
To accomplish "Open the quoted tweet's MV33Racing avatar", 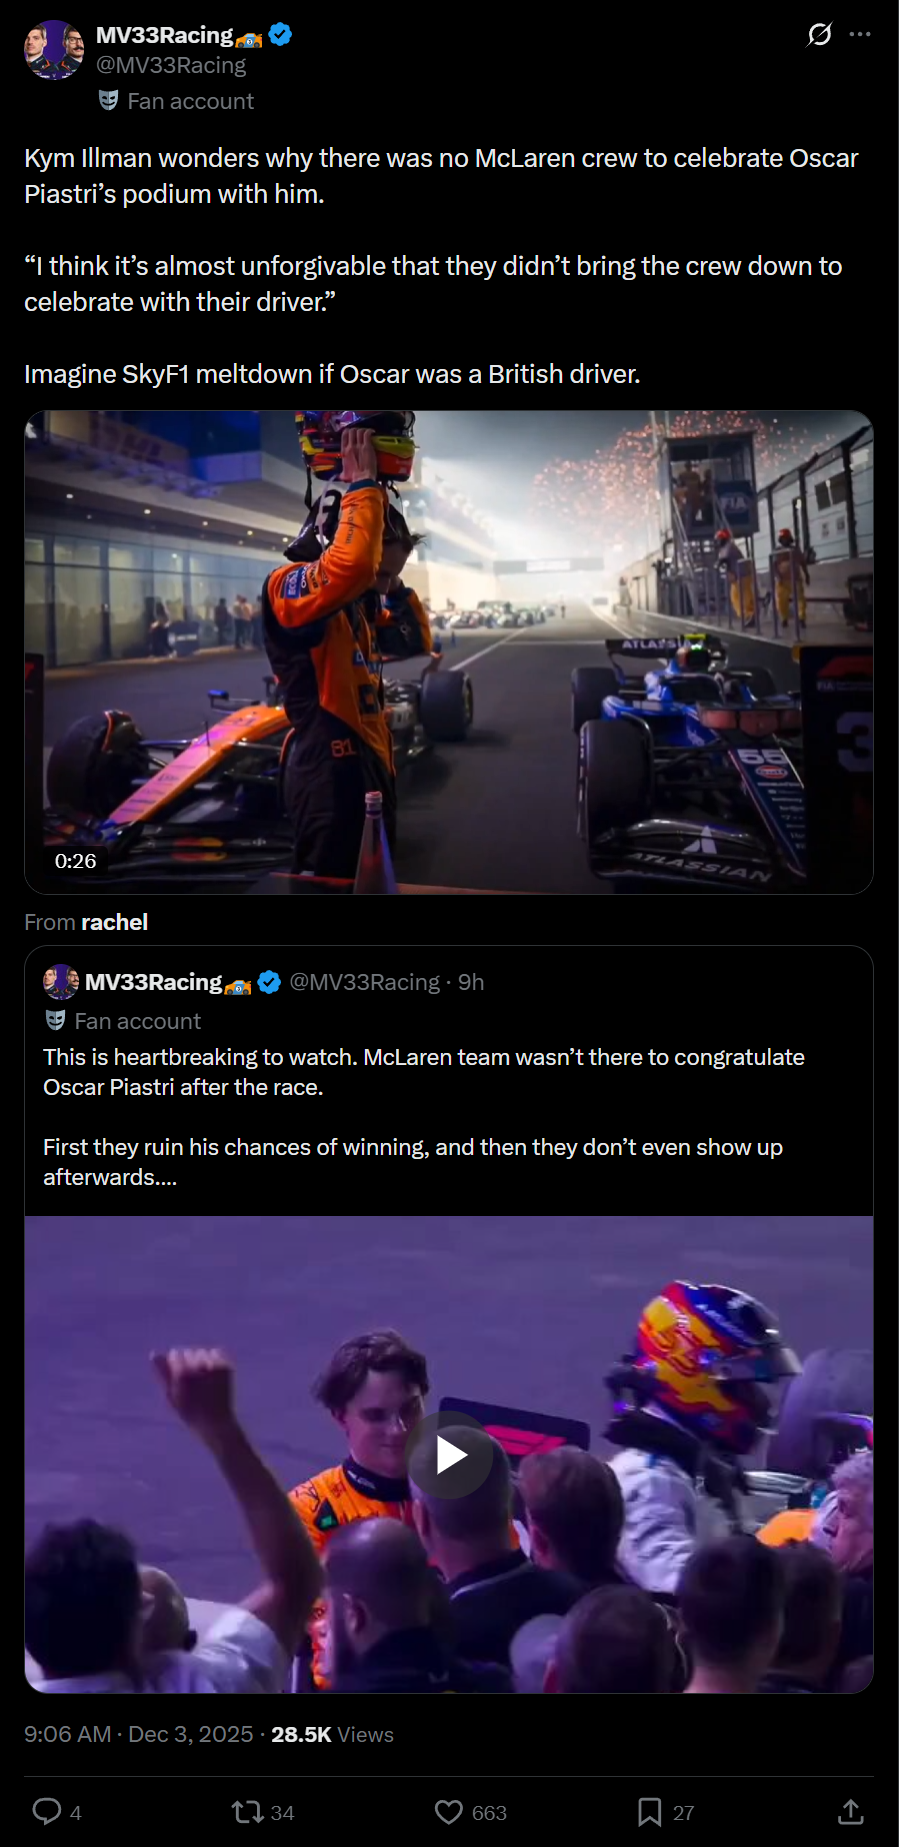I will (61, 982).
